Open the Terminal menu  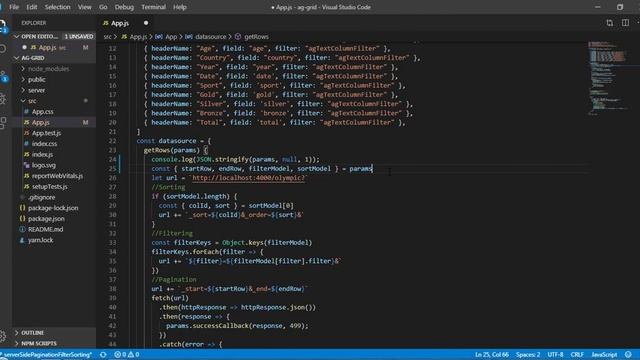coord(153,7)
